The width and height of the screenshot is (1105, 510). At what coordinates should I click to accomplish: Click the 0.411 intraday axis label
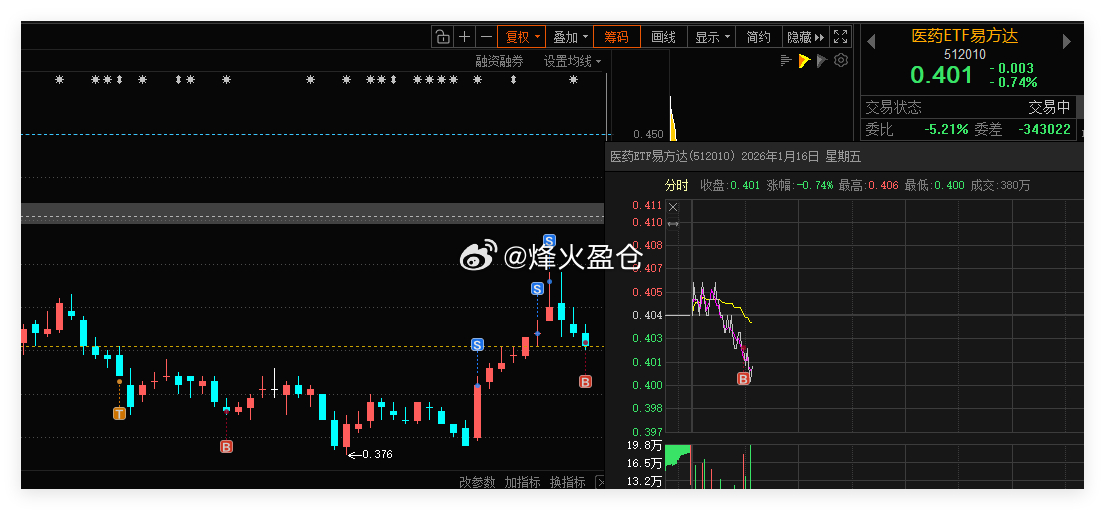point(647,205)
